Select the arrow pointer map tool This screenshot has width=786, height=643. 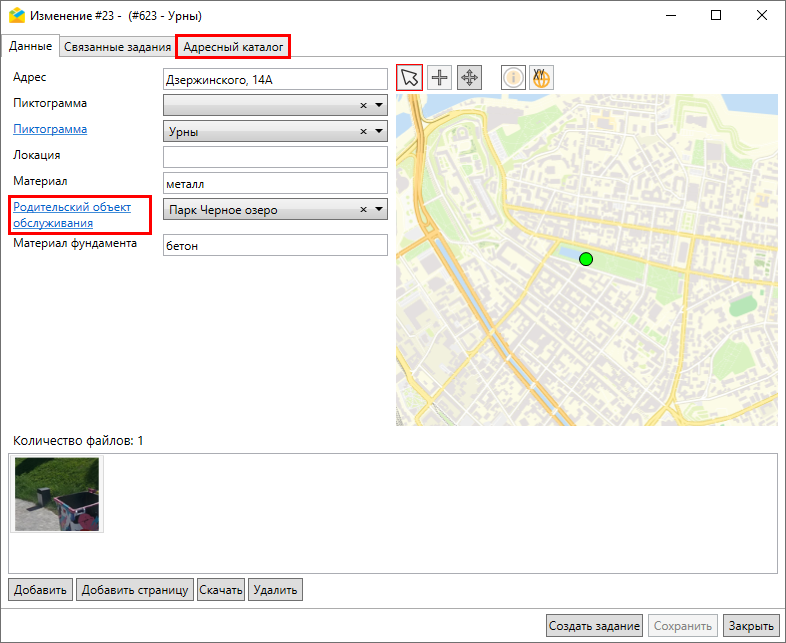pyautogui.click(x=410, y=78)
